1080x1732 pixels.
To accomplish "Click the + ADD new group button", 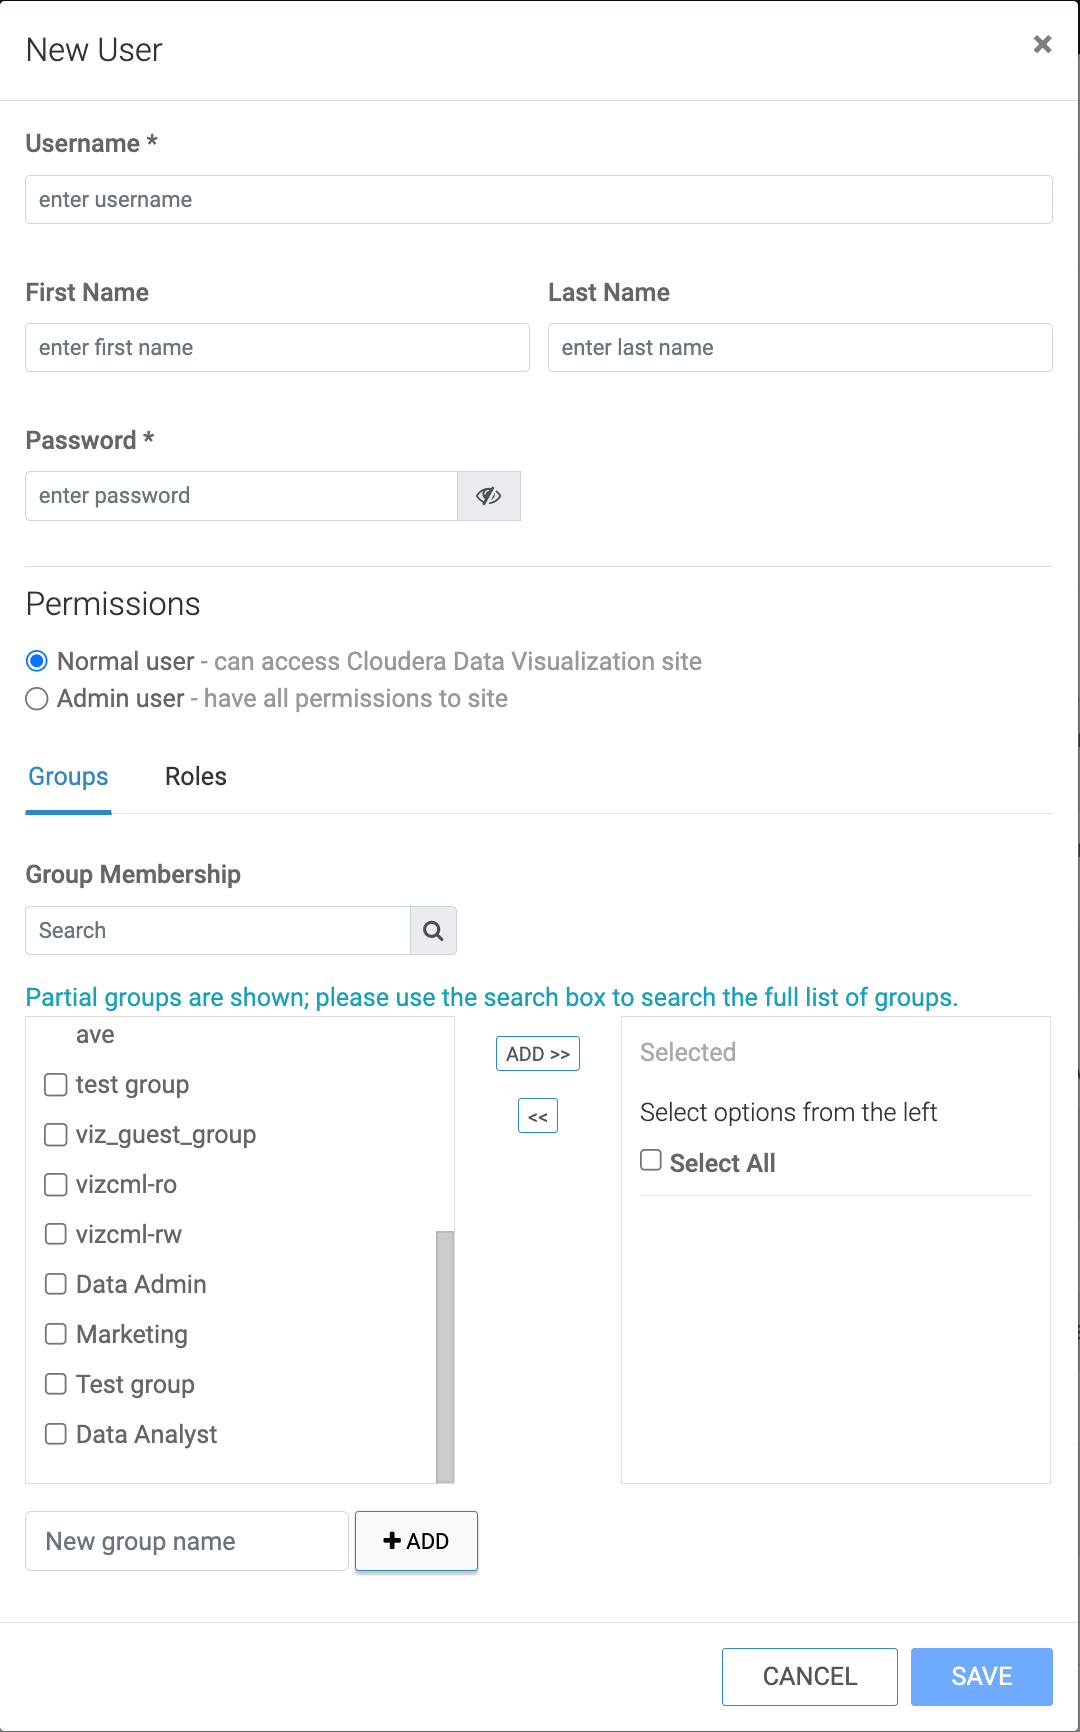I will click(416, 1541).
